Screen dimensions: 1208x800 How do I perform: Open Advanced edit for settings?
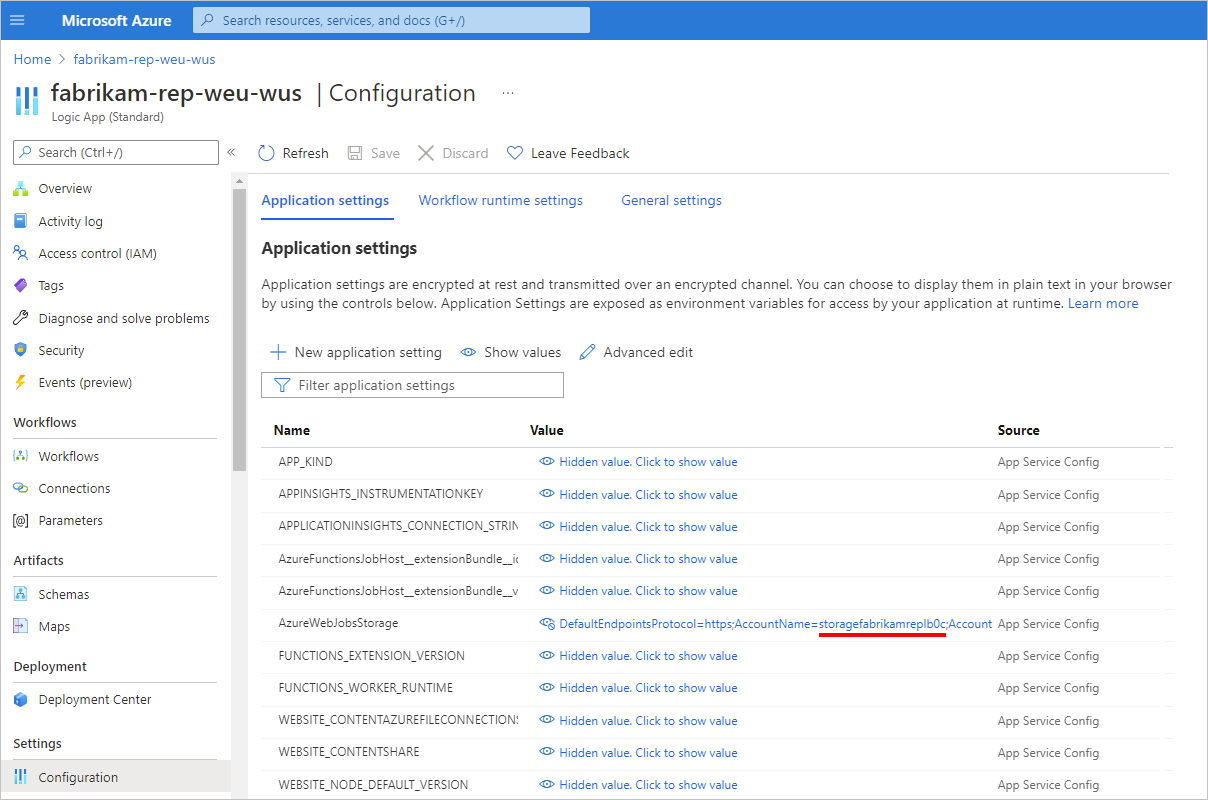636,351
